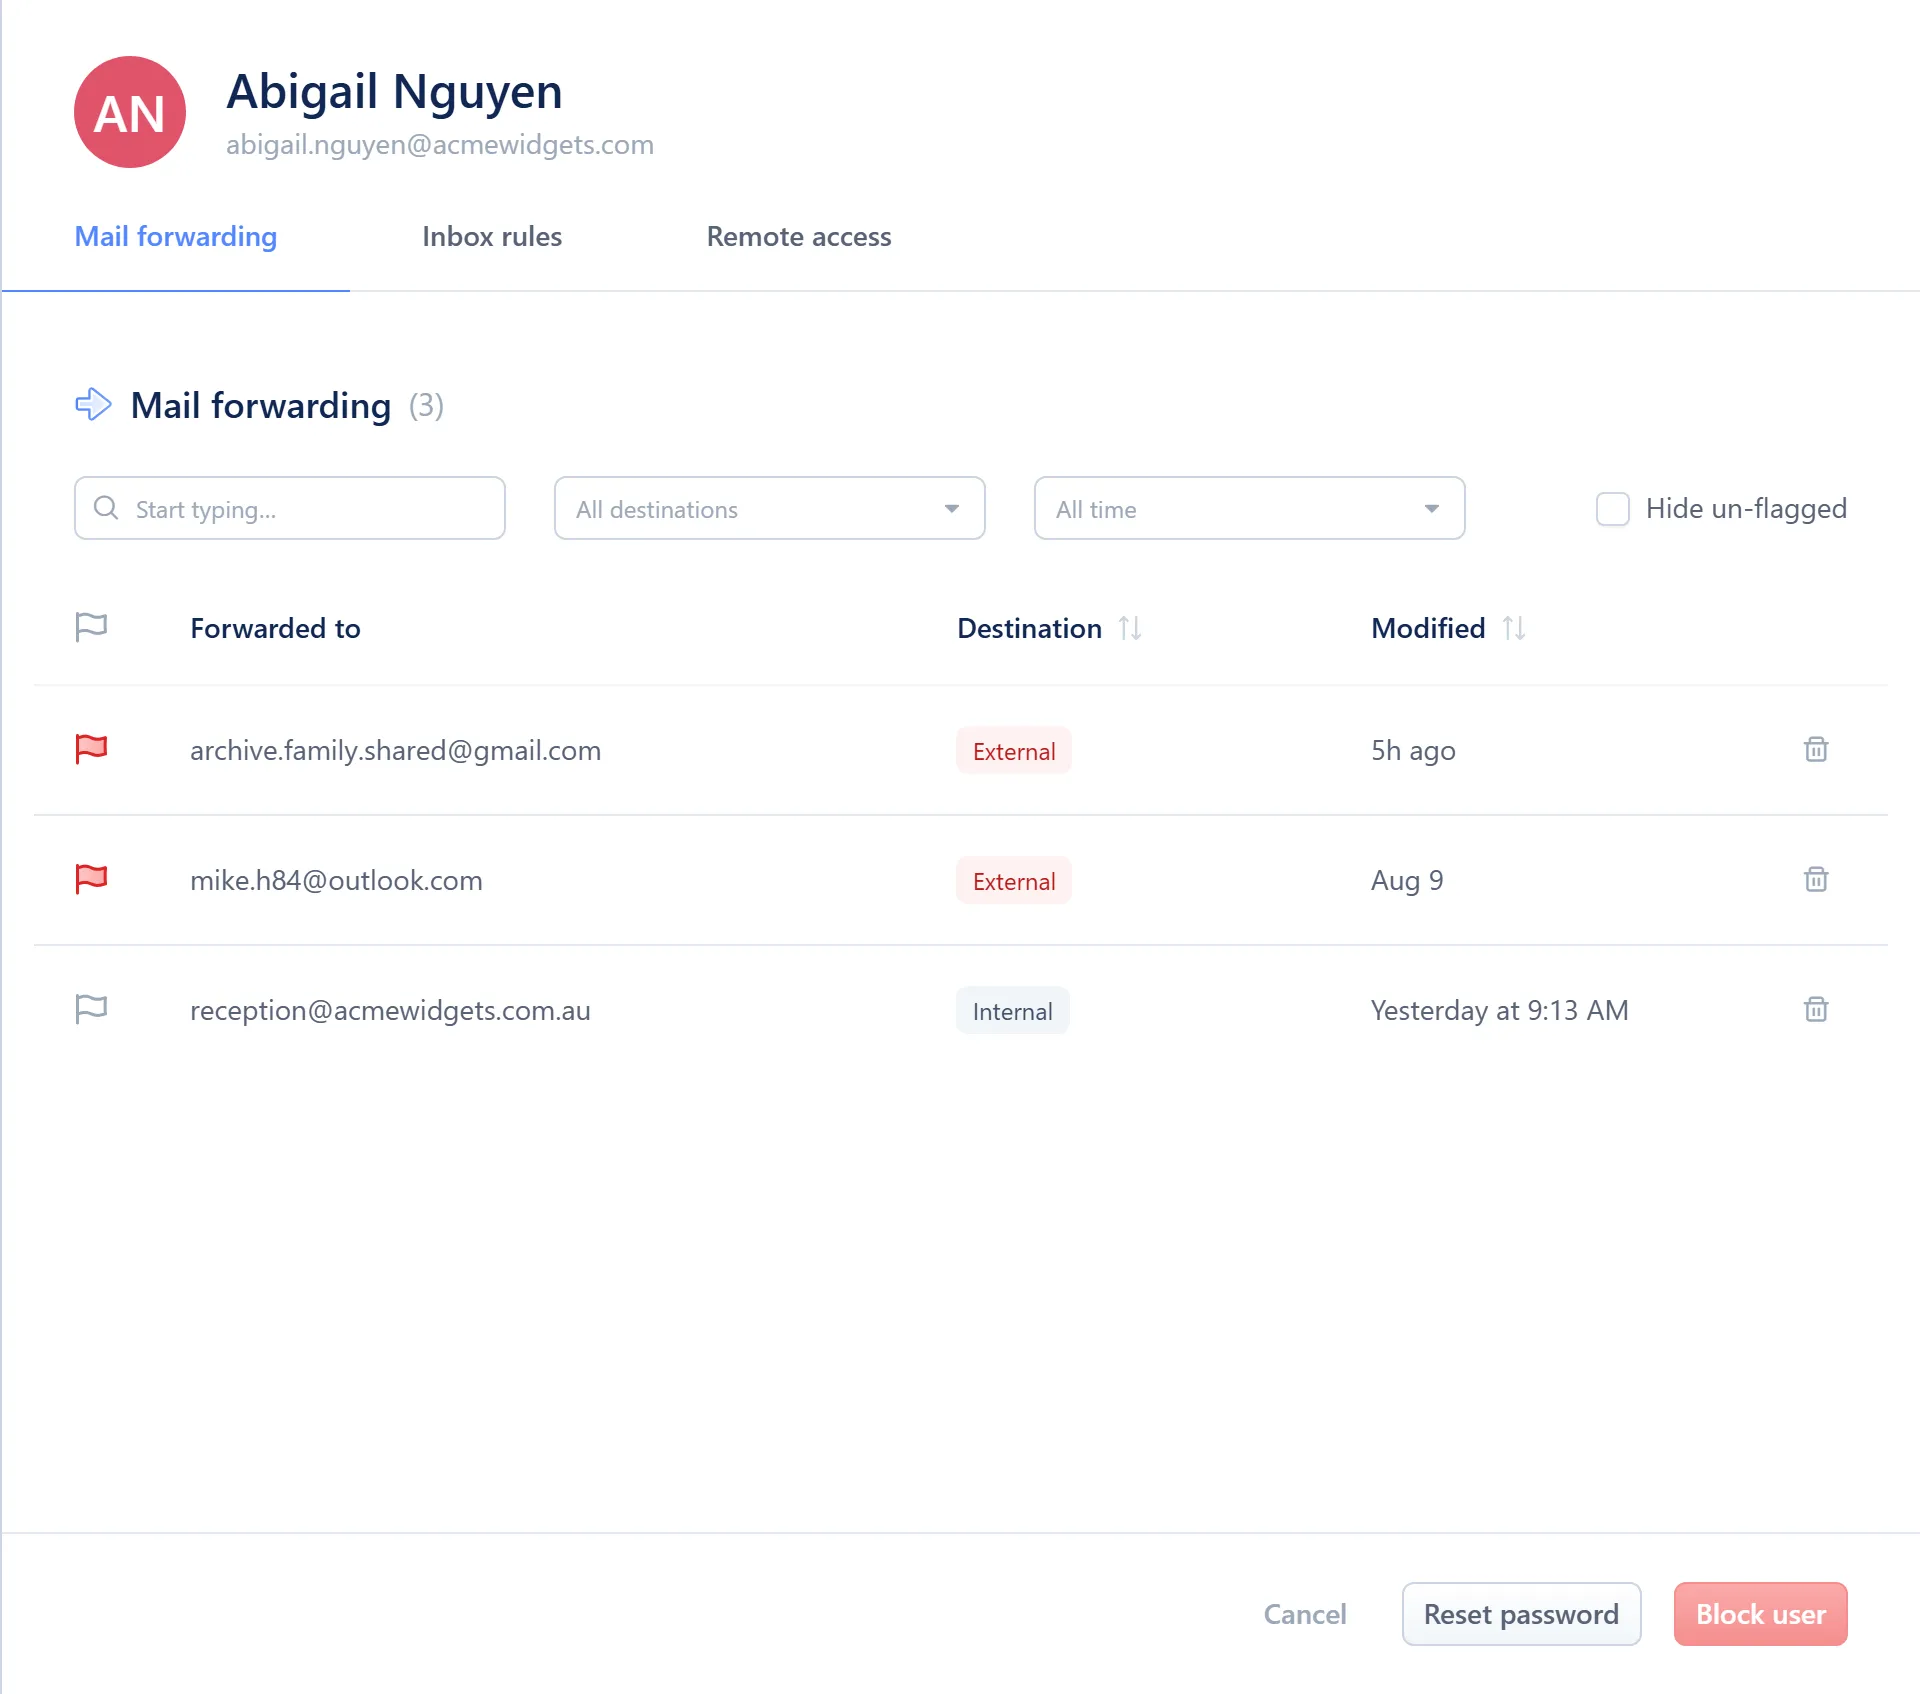Click the Aug 9 modified value

tap(1407, 880)
